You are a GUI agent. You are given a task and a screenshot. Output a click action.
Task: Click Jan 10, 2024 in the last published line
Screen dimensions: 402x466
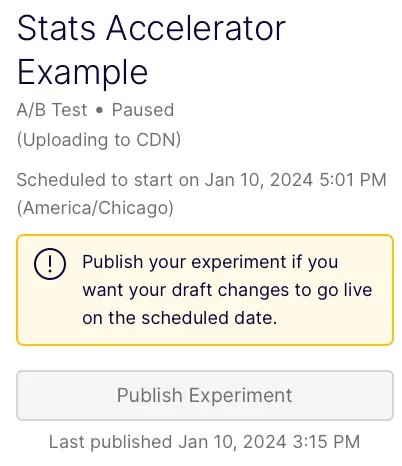pyautogui.click(x=232, y=442)
